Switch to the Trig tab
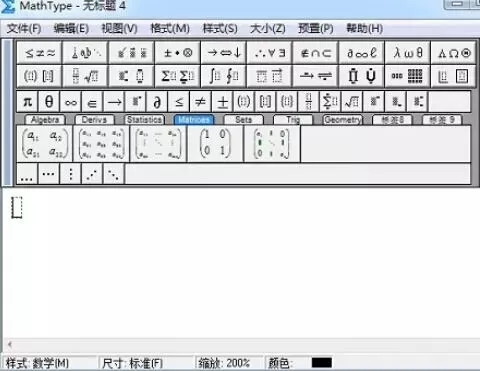480x371 pixels. (x=293, y=119)
